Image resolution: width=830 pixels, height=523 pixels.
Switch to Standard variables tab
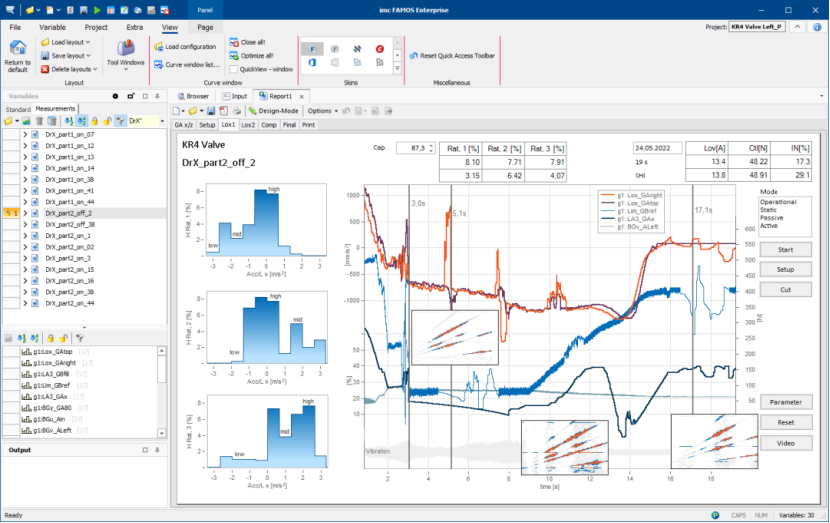pos(18,109)
